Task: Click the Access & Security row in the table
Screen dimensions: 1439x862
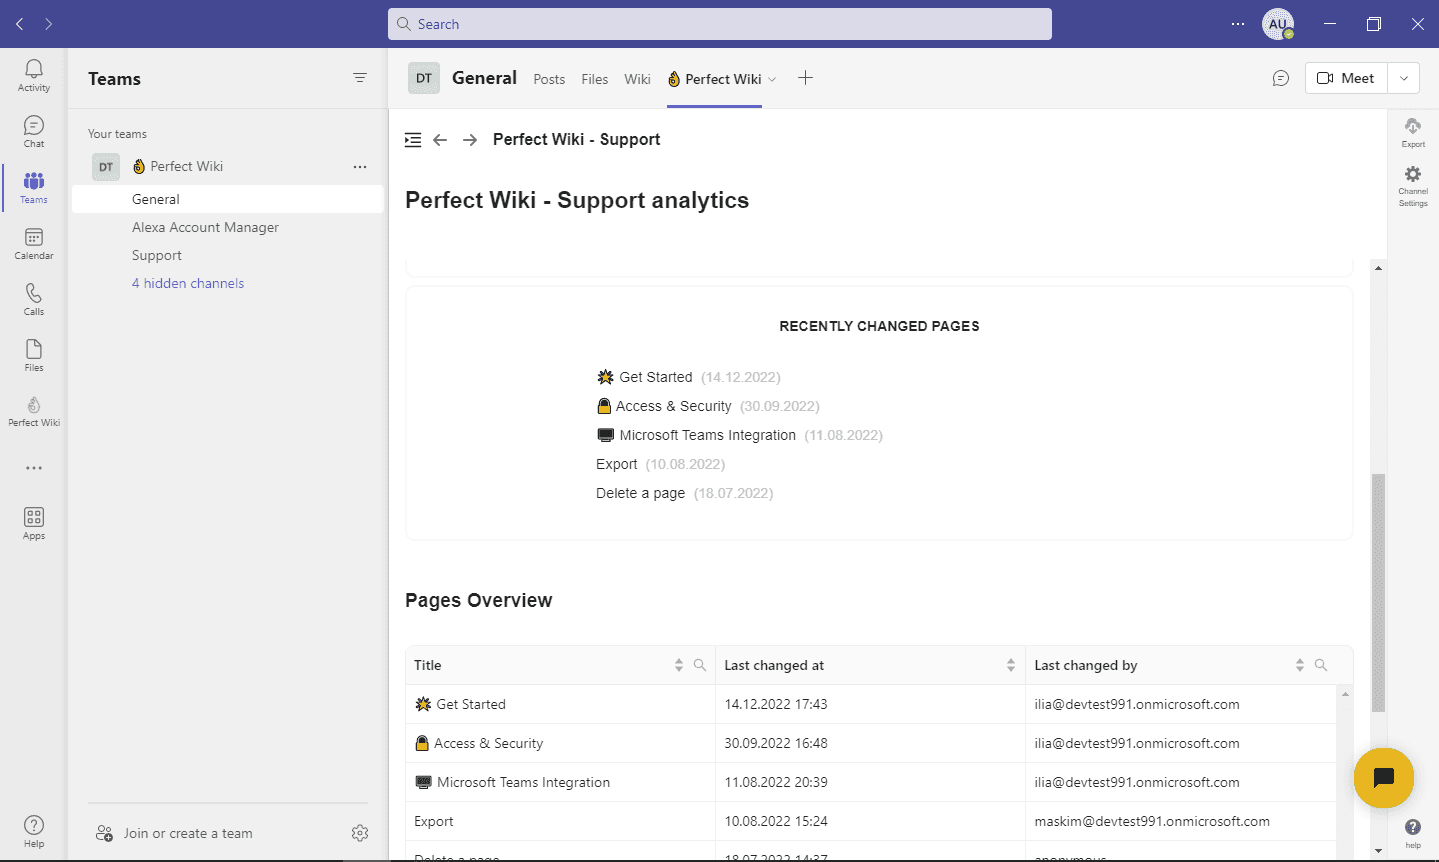Action: pyautogui.click(x=871, y=743)
